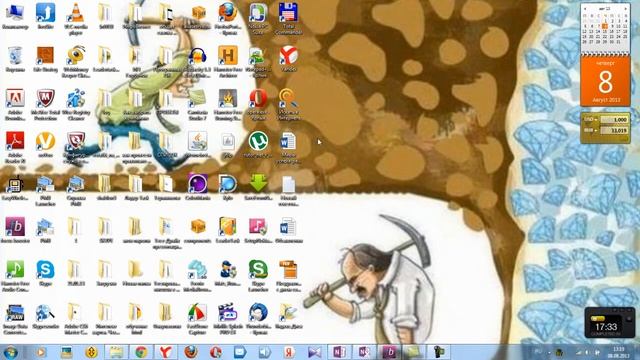Launch the green download-arrow shortcut
The image size is (640, 360).
coord(258,187)
